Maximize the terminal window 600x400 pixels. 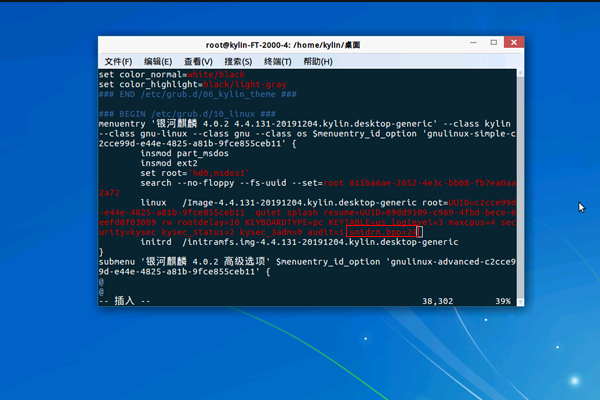pos(496,45)
